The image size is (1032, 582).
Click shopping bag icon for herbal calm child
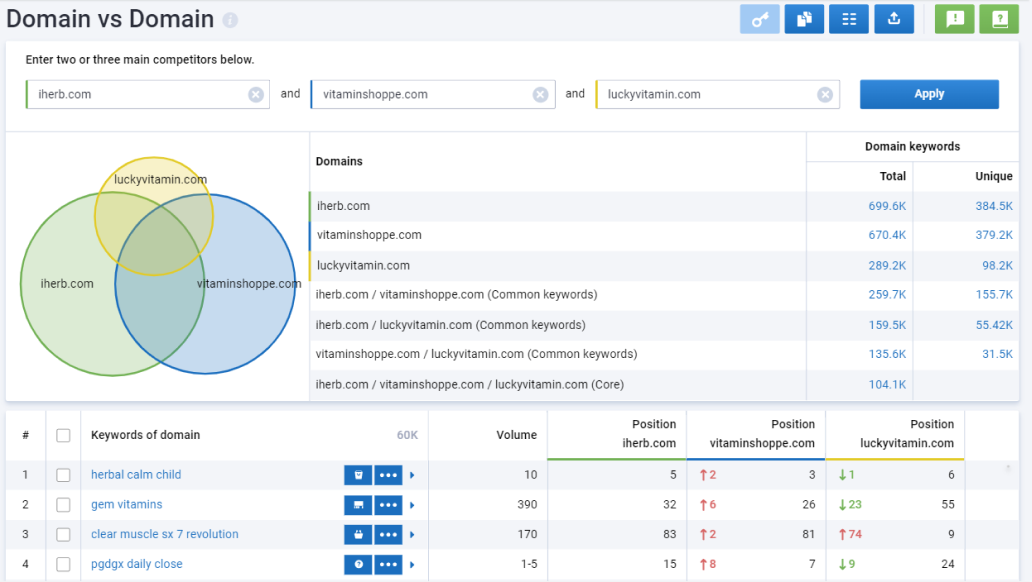click(358, 475)
